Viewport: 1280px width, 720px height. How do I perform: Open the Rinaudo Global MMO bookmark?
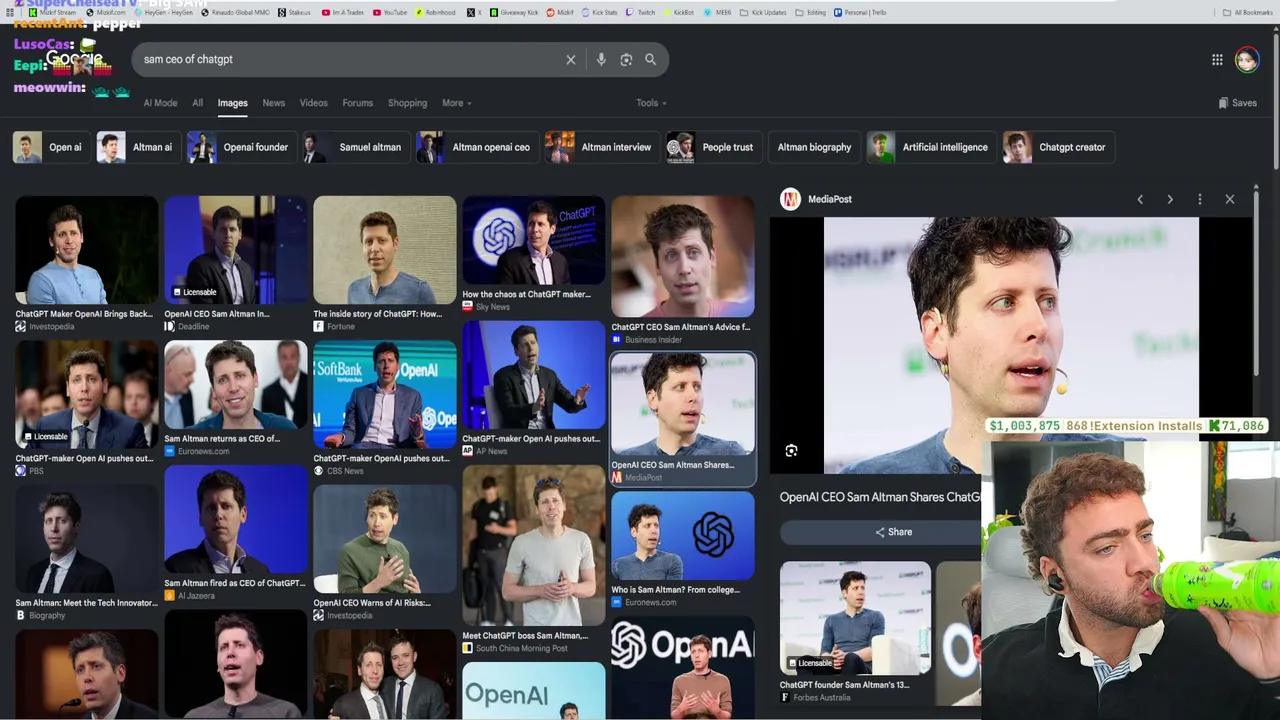pyautogui.click(x=234, y=13)
